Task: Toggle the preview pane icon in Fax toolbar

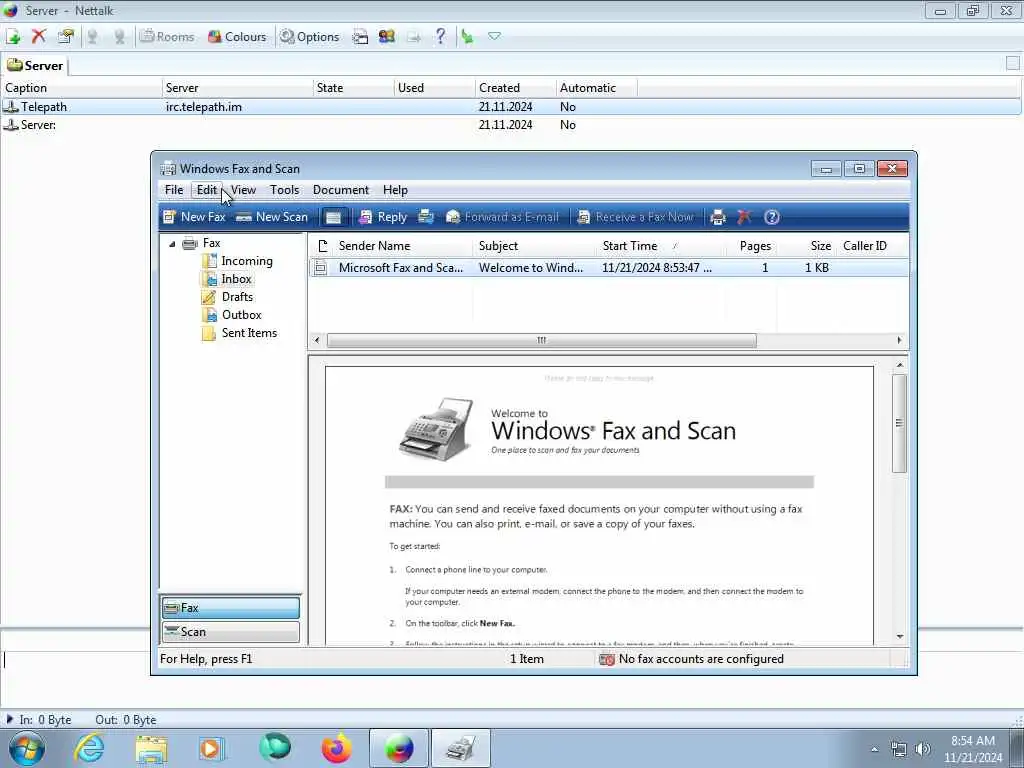Action: (x=333, y=217)
